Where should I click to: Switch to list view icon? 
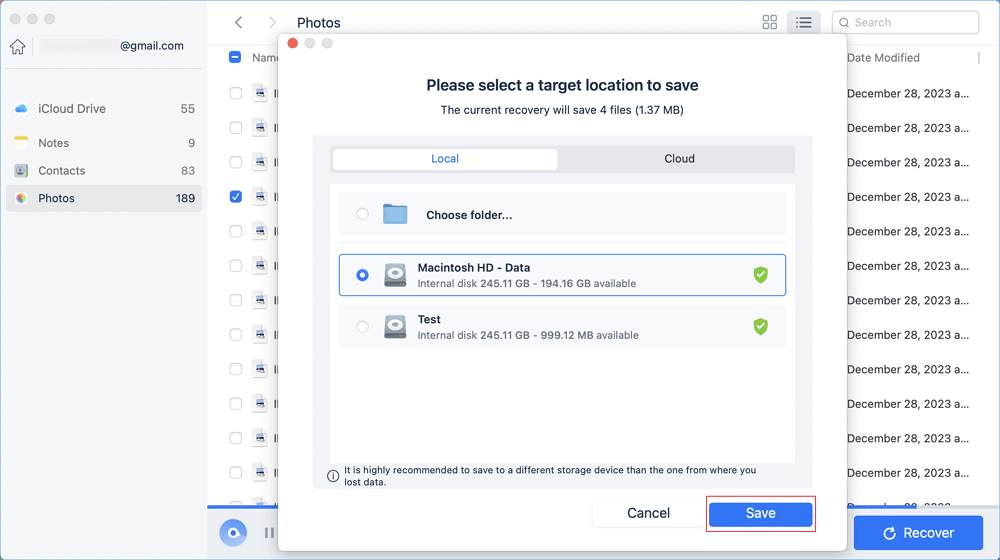(x=803, y=22)
